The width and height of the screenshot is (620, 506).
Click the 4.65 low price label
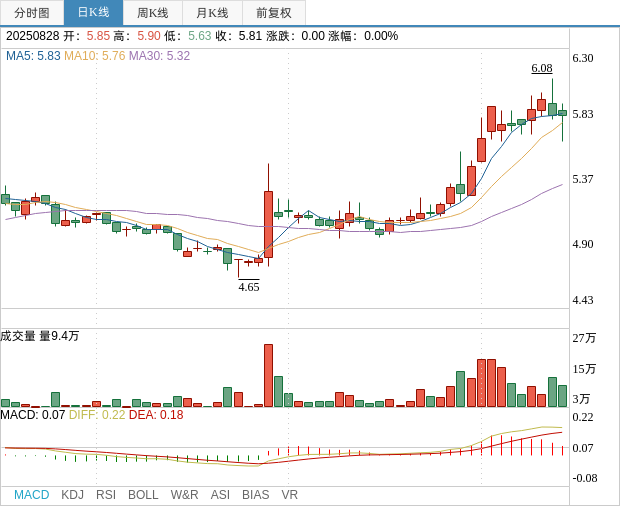pyautogui.click(x=249, y=287)
